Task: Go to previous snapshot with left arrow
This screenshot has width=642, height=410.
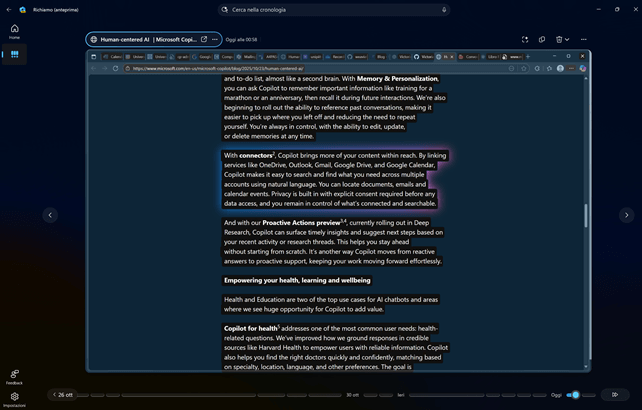Action: [x=50, y=215]
